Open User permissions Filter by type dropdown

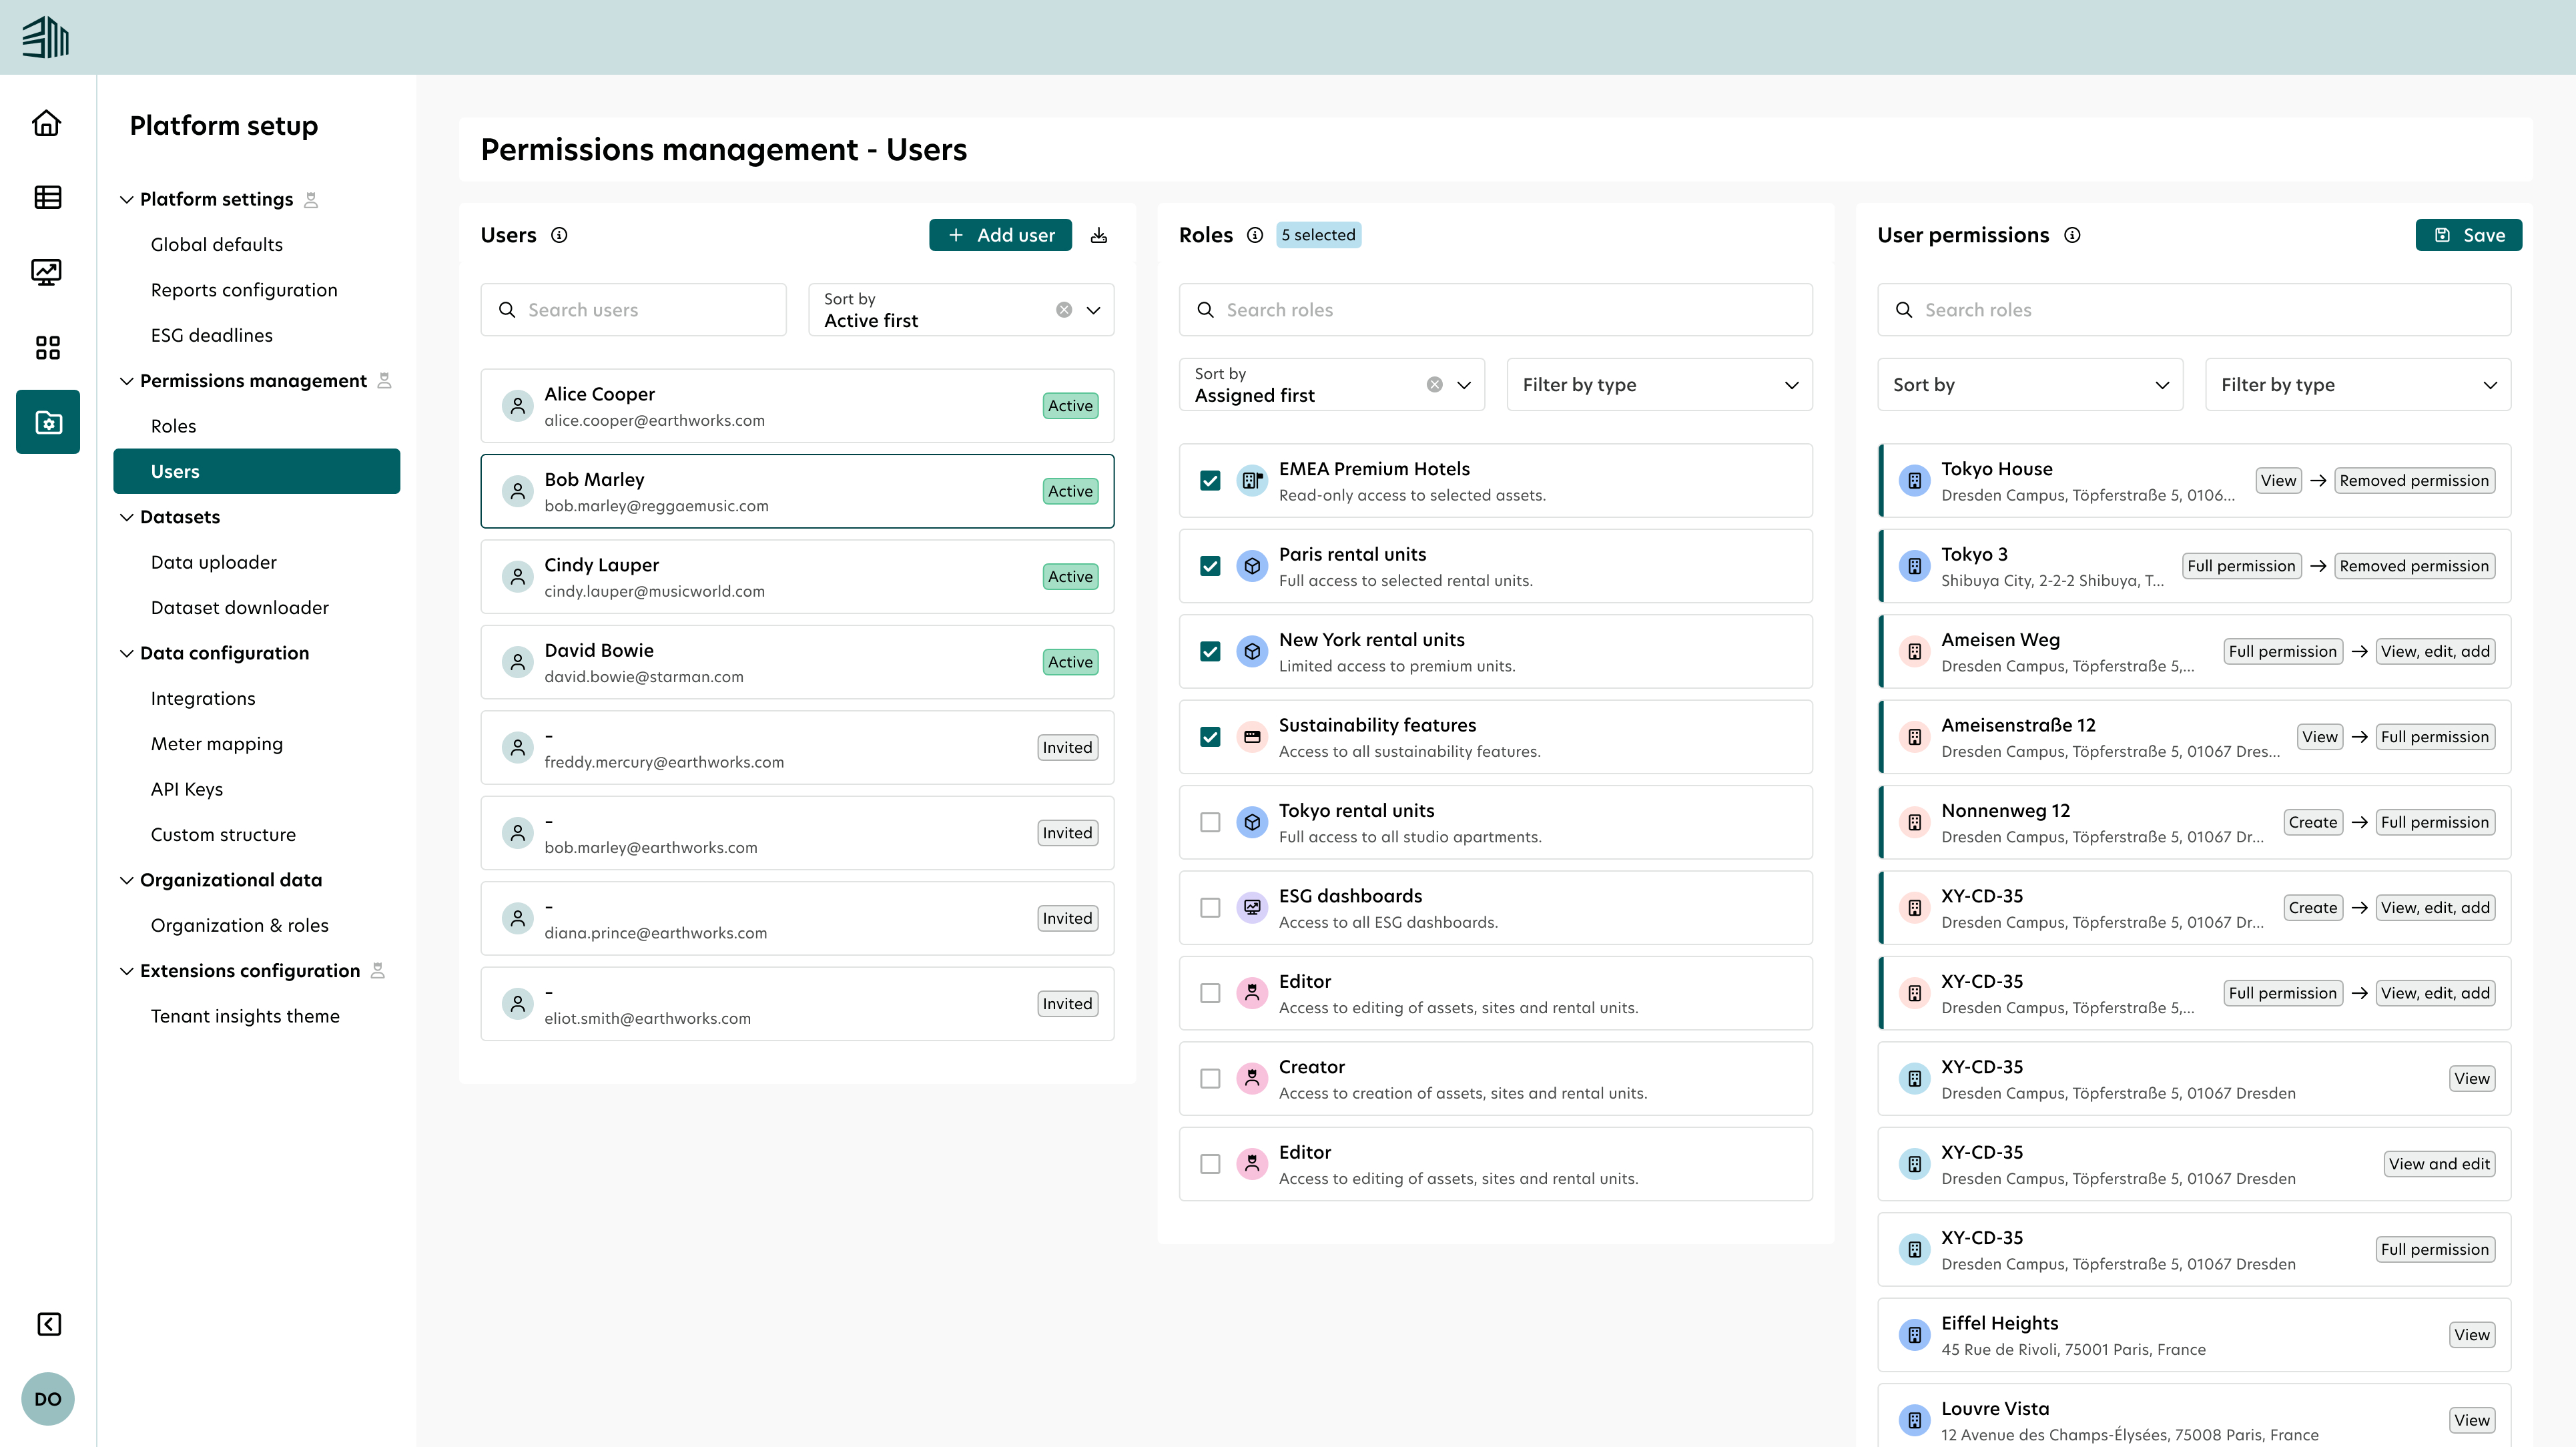(x=2358, y=385)
